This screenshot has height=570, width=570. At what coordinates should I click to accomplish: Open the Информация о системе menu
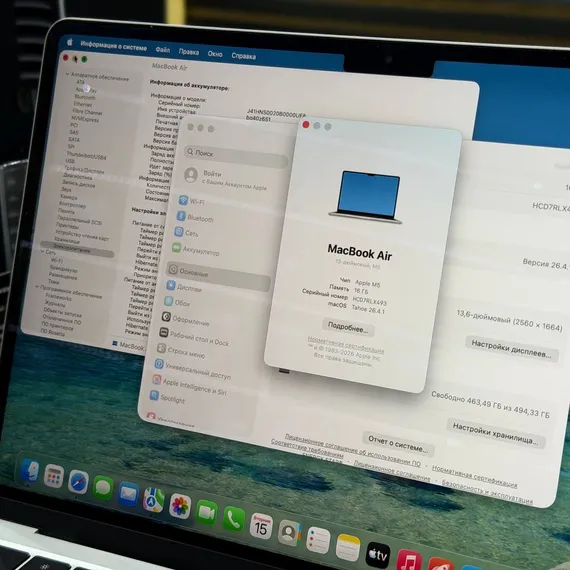click(x=113, y=46)
